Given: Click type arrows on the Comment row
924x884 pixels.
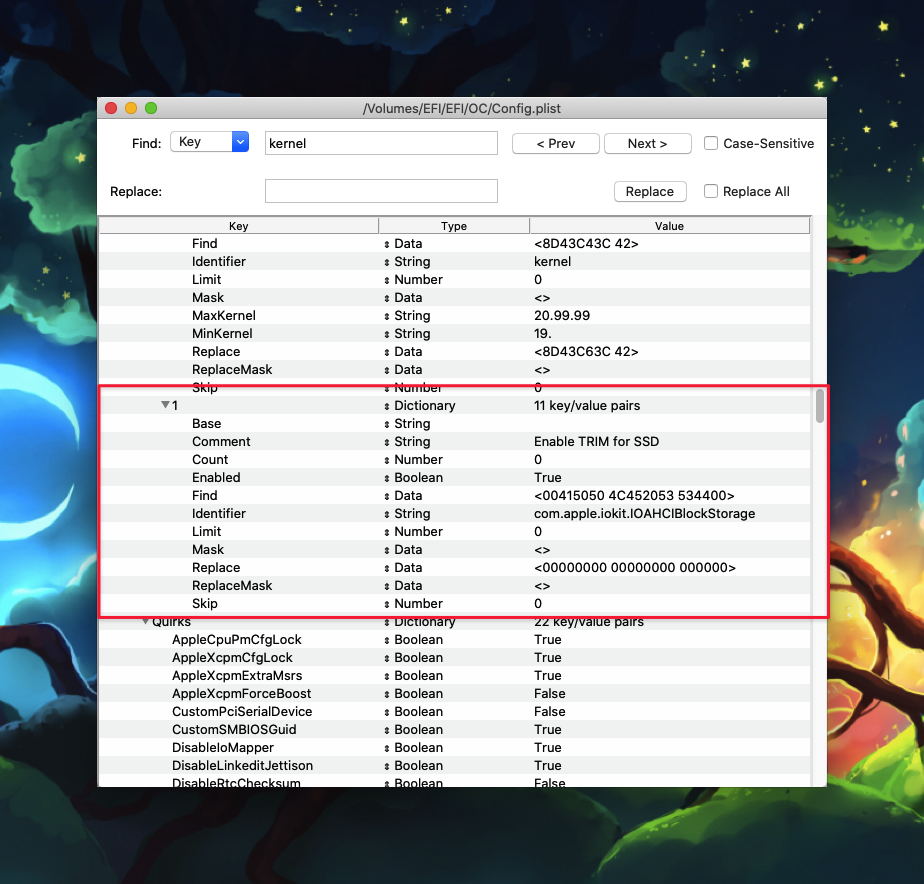Looking at the screenshot, I should 387,442.
